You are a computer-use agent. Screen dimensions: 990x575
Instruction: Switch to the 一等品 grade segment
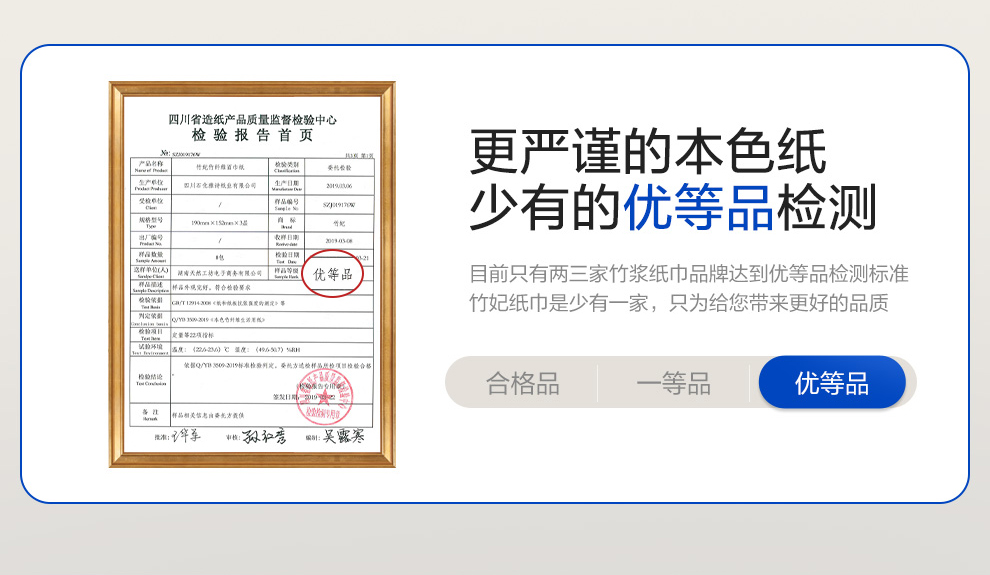tap(673, 383)
